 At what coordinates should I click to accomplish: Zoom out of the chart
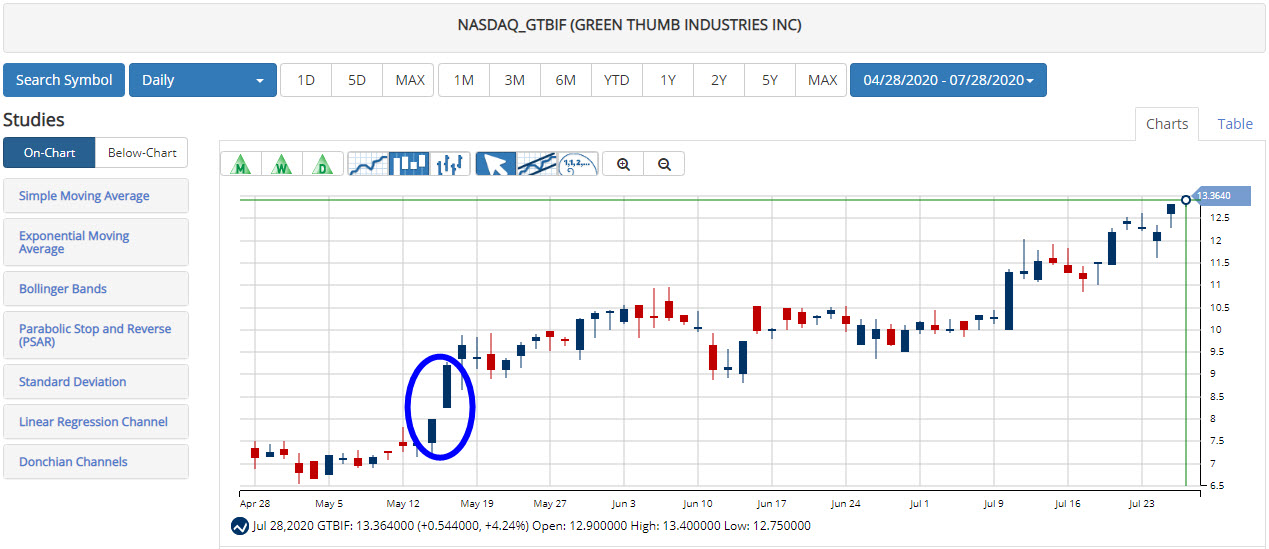(x=664, y=164)
